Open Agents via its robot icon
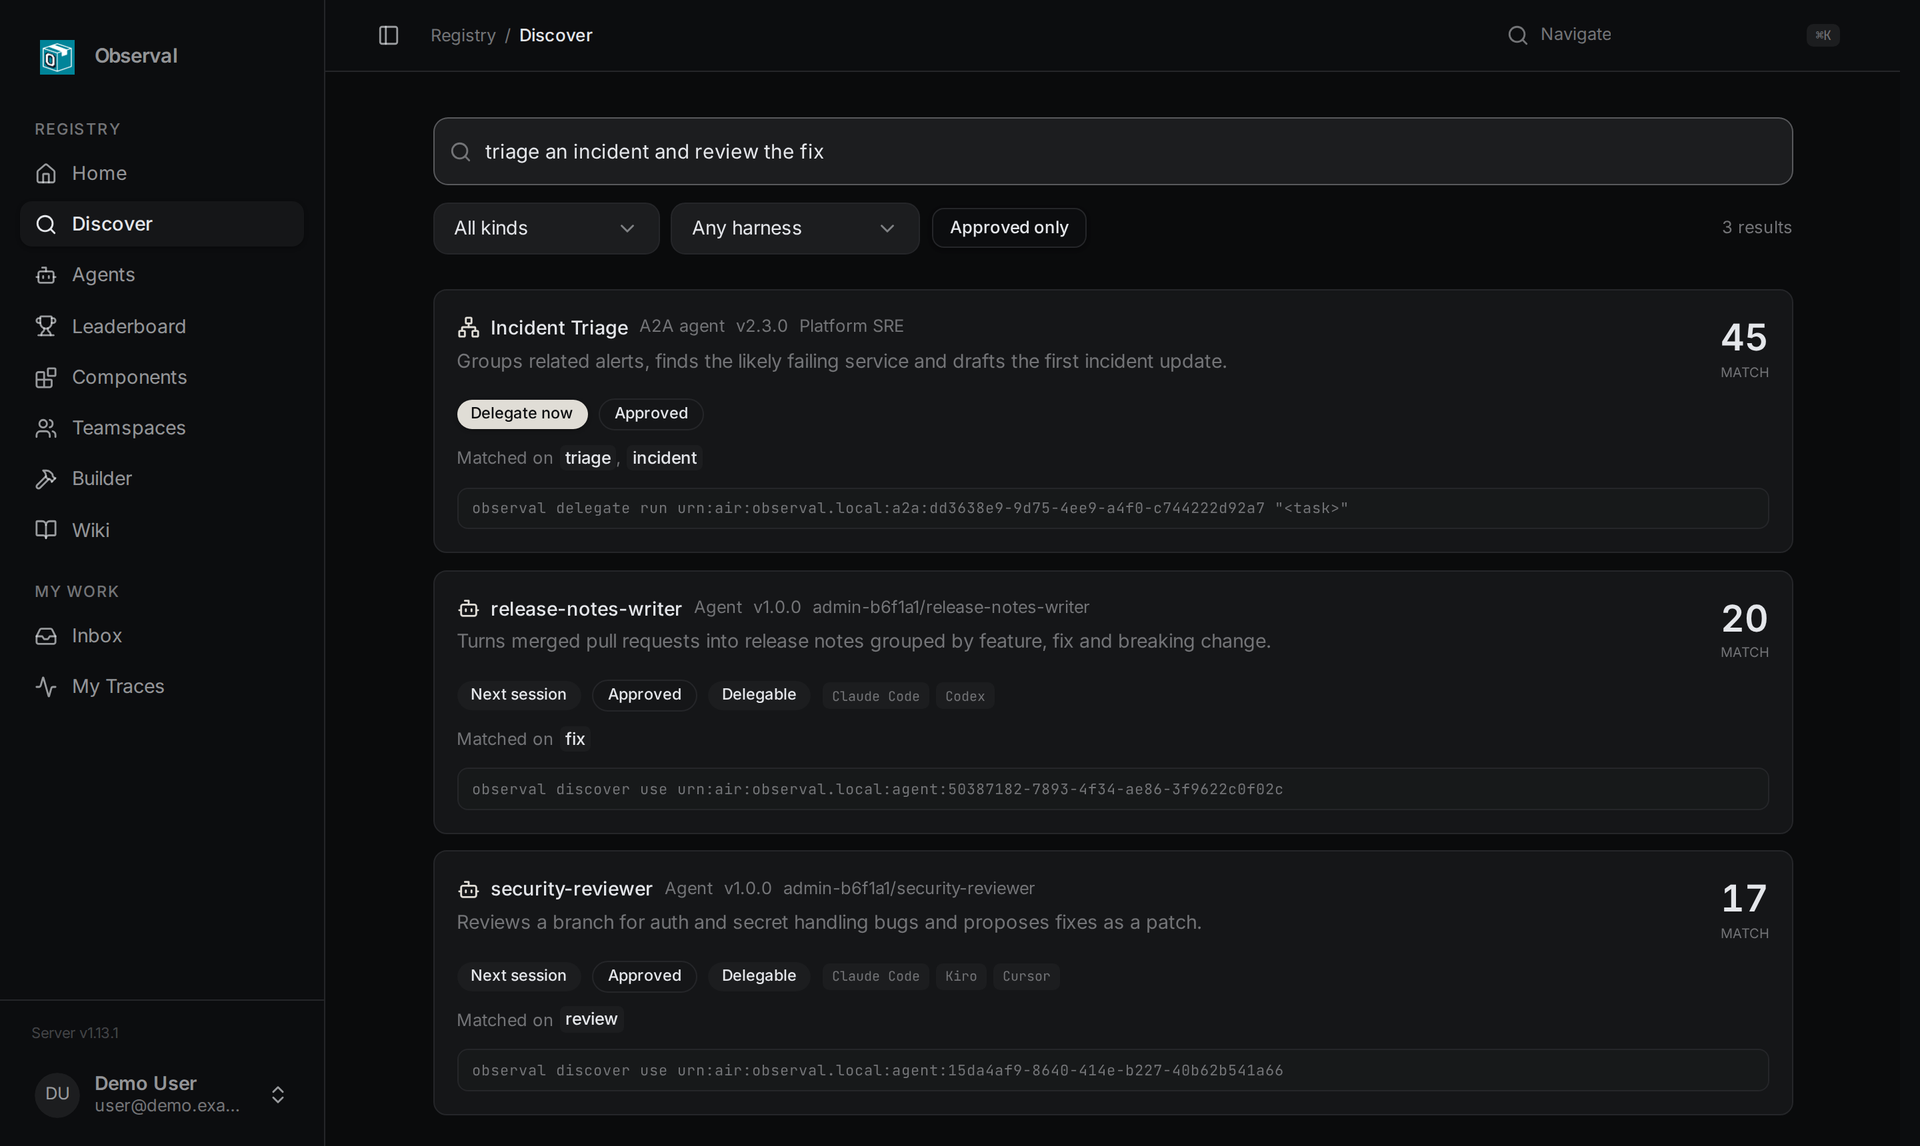1920x1146 pixels. click(x=46, y=275)
